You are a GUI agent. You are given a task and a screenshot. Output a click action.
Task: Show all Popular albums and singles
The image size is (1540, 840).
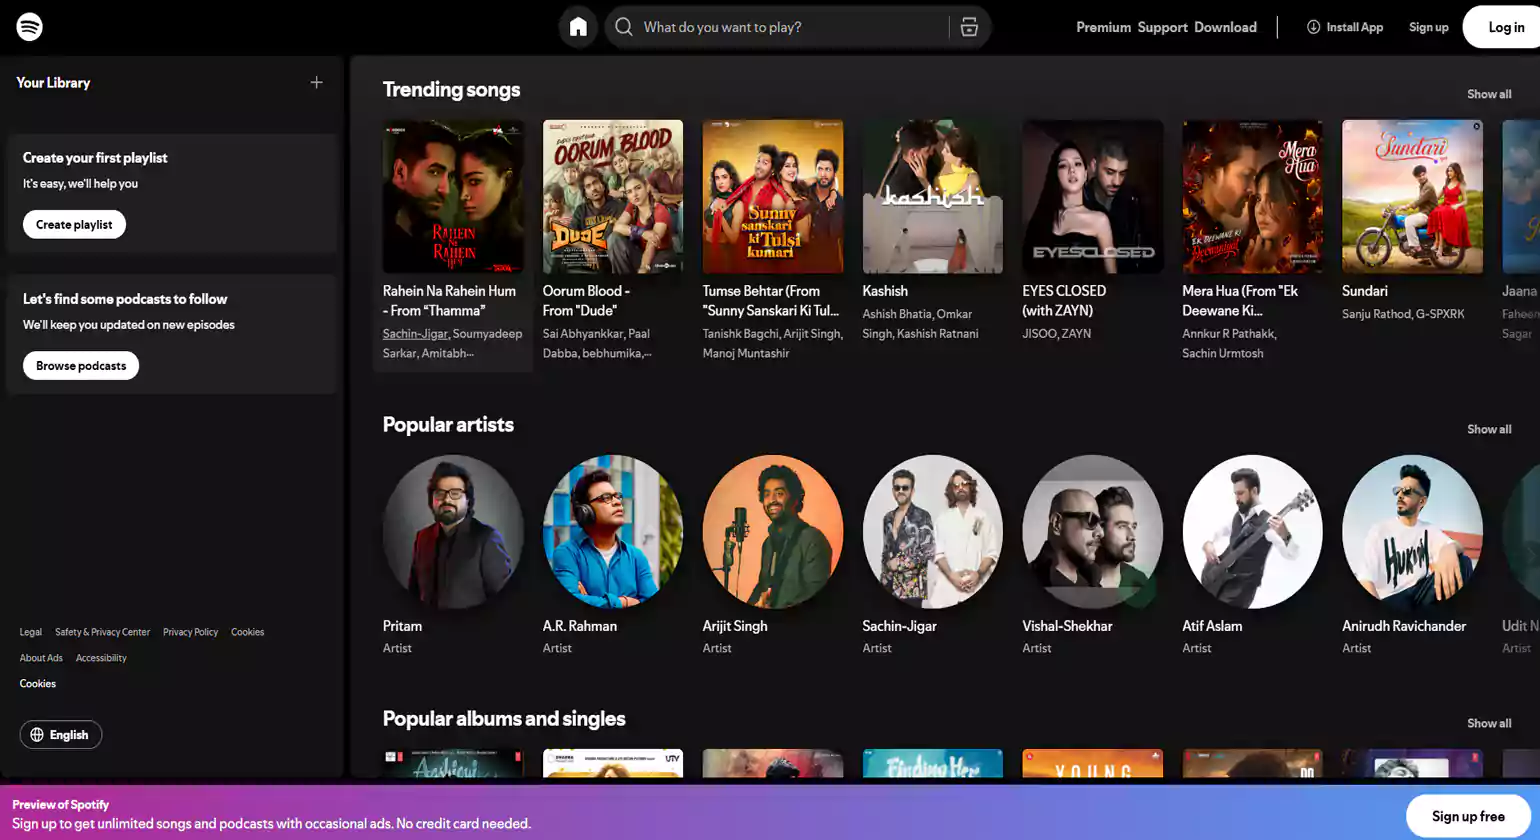pyautogui.click(x=1488, y=723)
